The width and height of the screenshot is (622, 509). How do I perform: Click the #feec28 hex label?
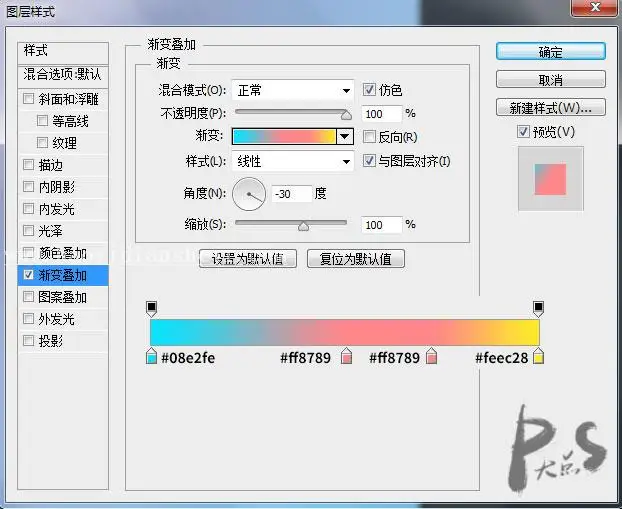coord(502,358)
